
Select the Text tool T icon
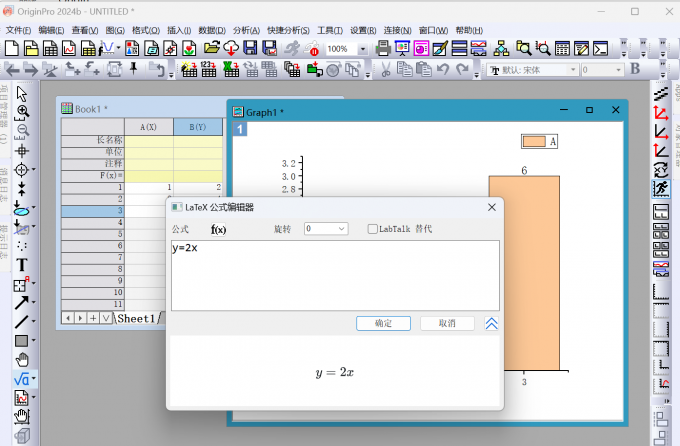coord(22,265)
